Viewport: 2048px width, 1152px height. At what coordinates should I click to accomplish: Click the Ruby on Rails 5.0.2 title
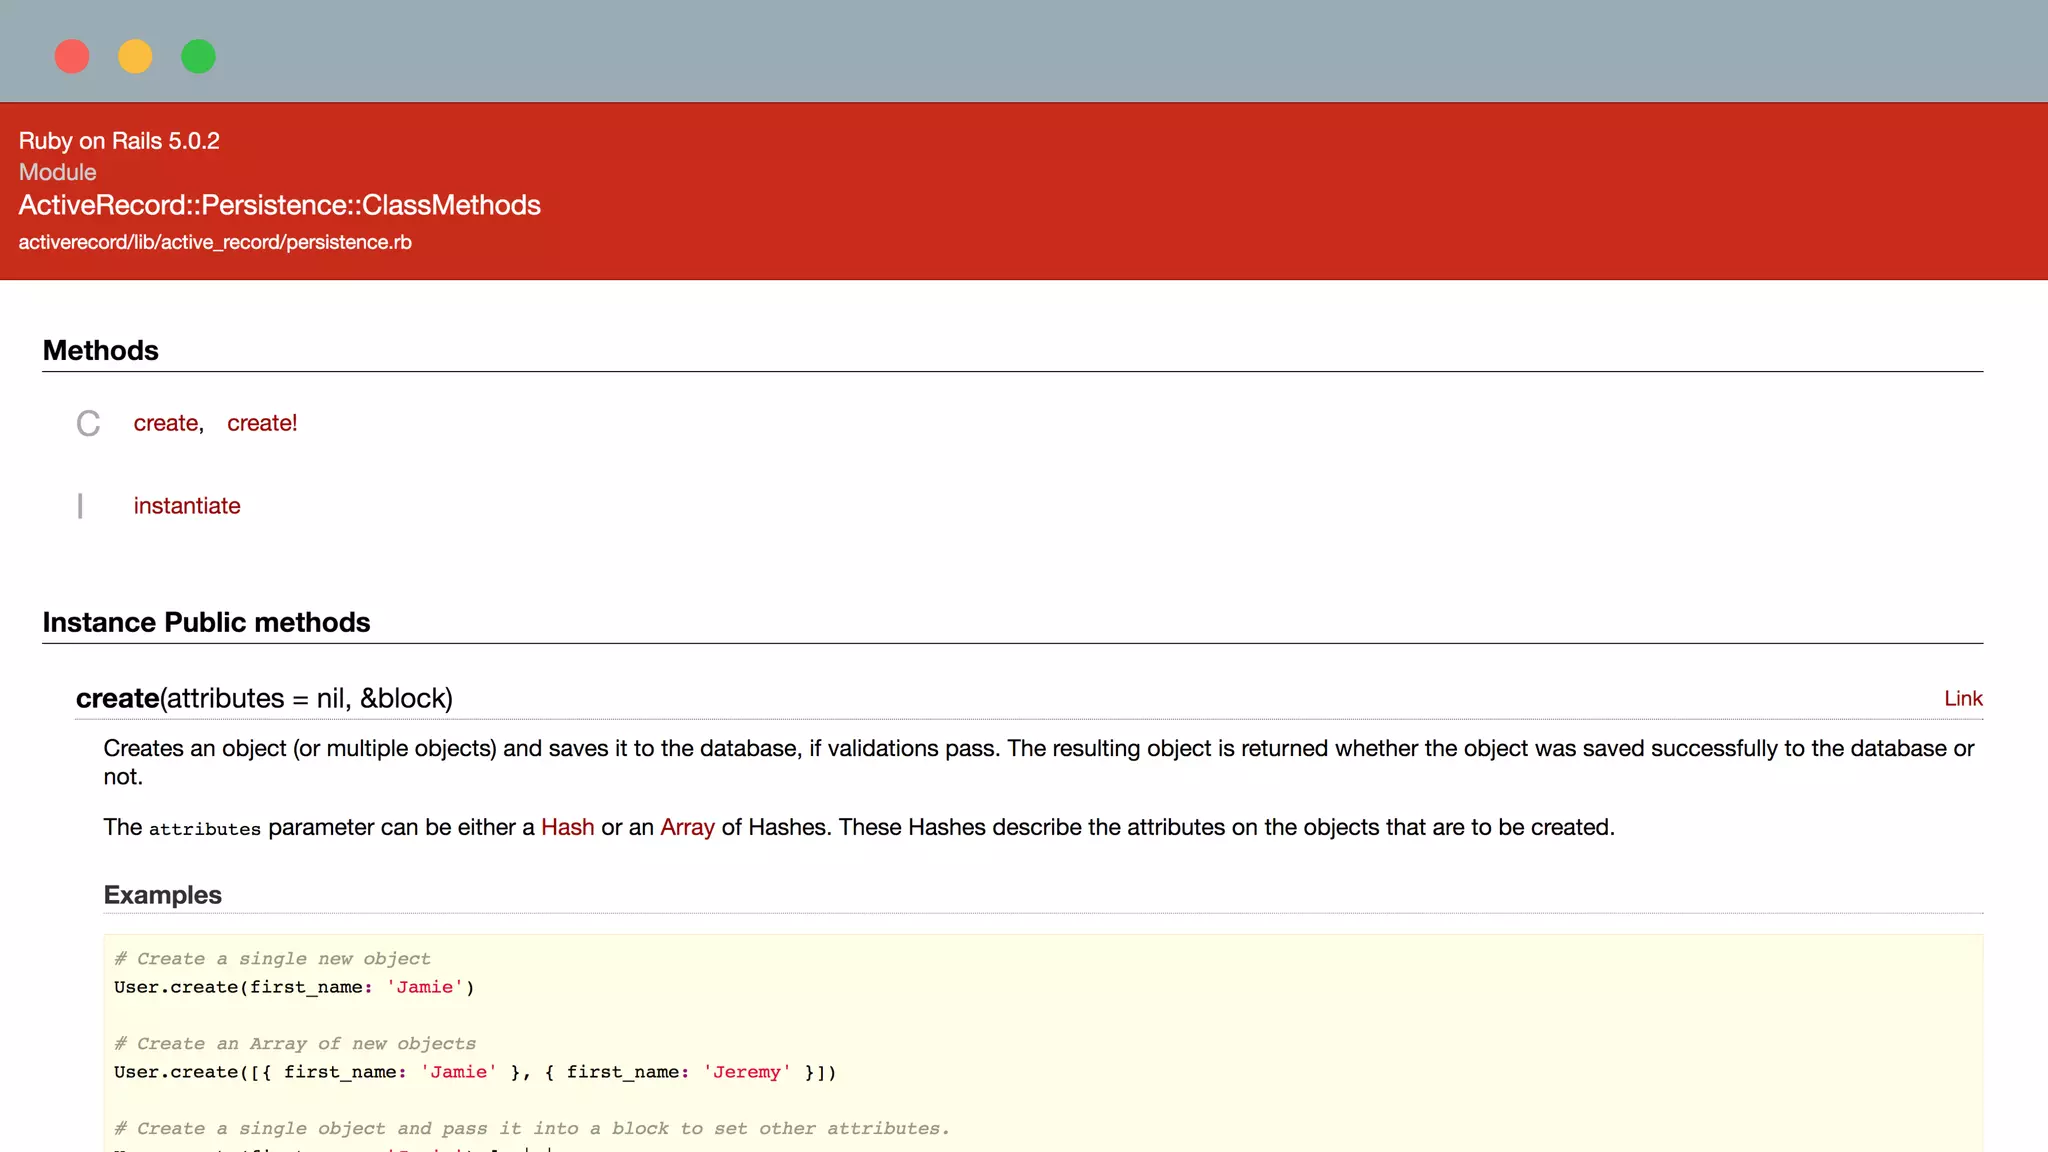click(x=119, y=141)
